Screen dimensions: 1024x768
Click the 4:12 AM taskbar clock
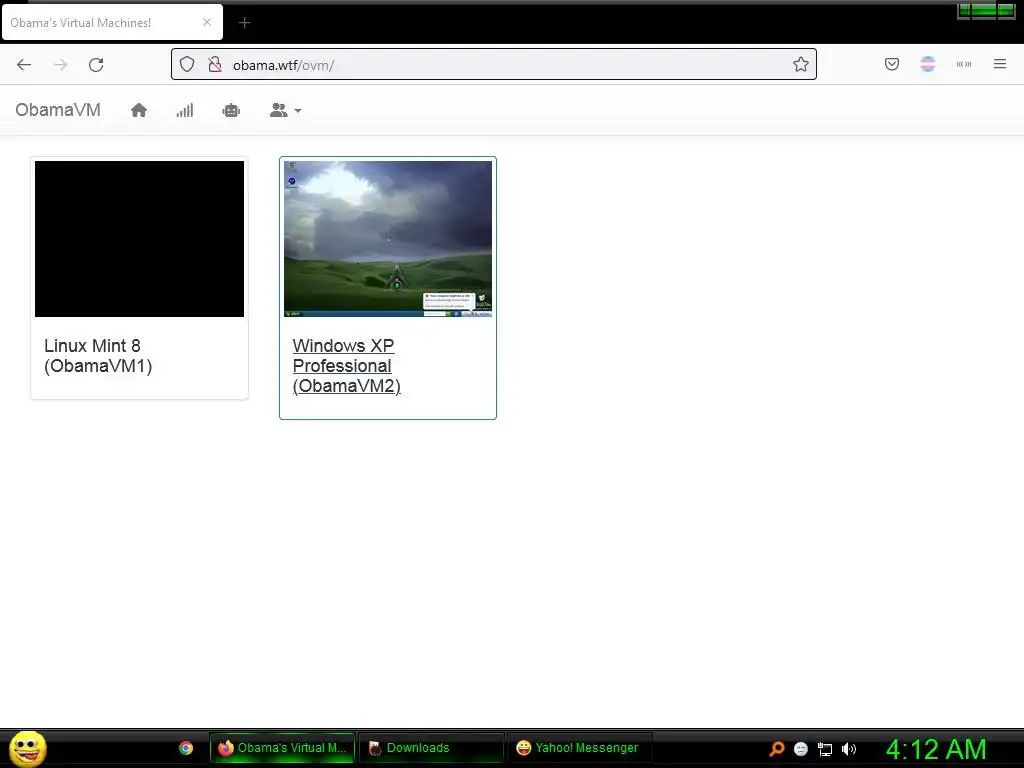coord(936,749)
